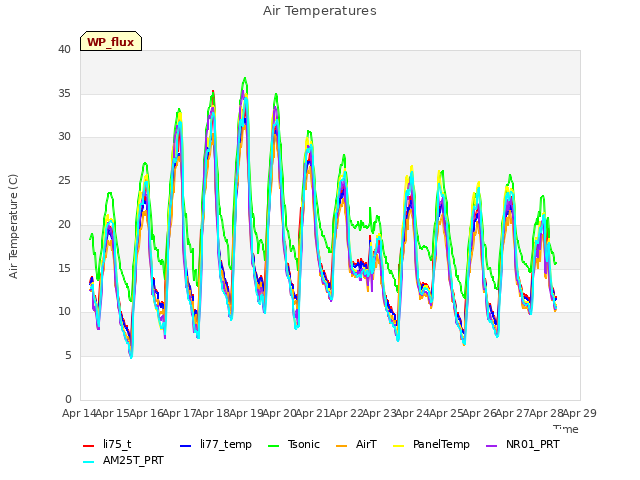Click the 0 y-axis tick label
Image resolution: width=640 pixels, height=480 pixels.
coord(68,399)
